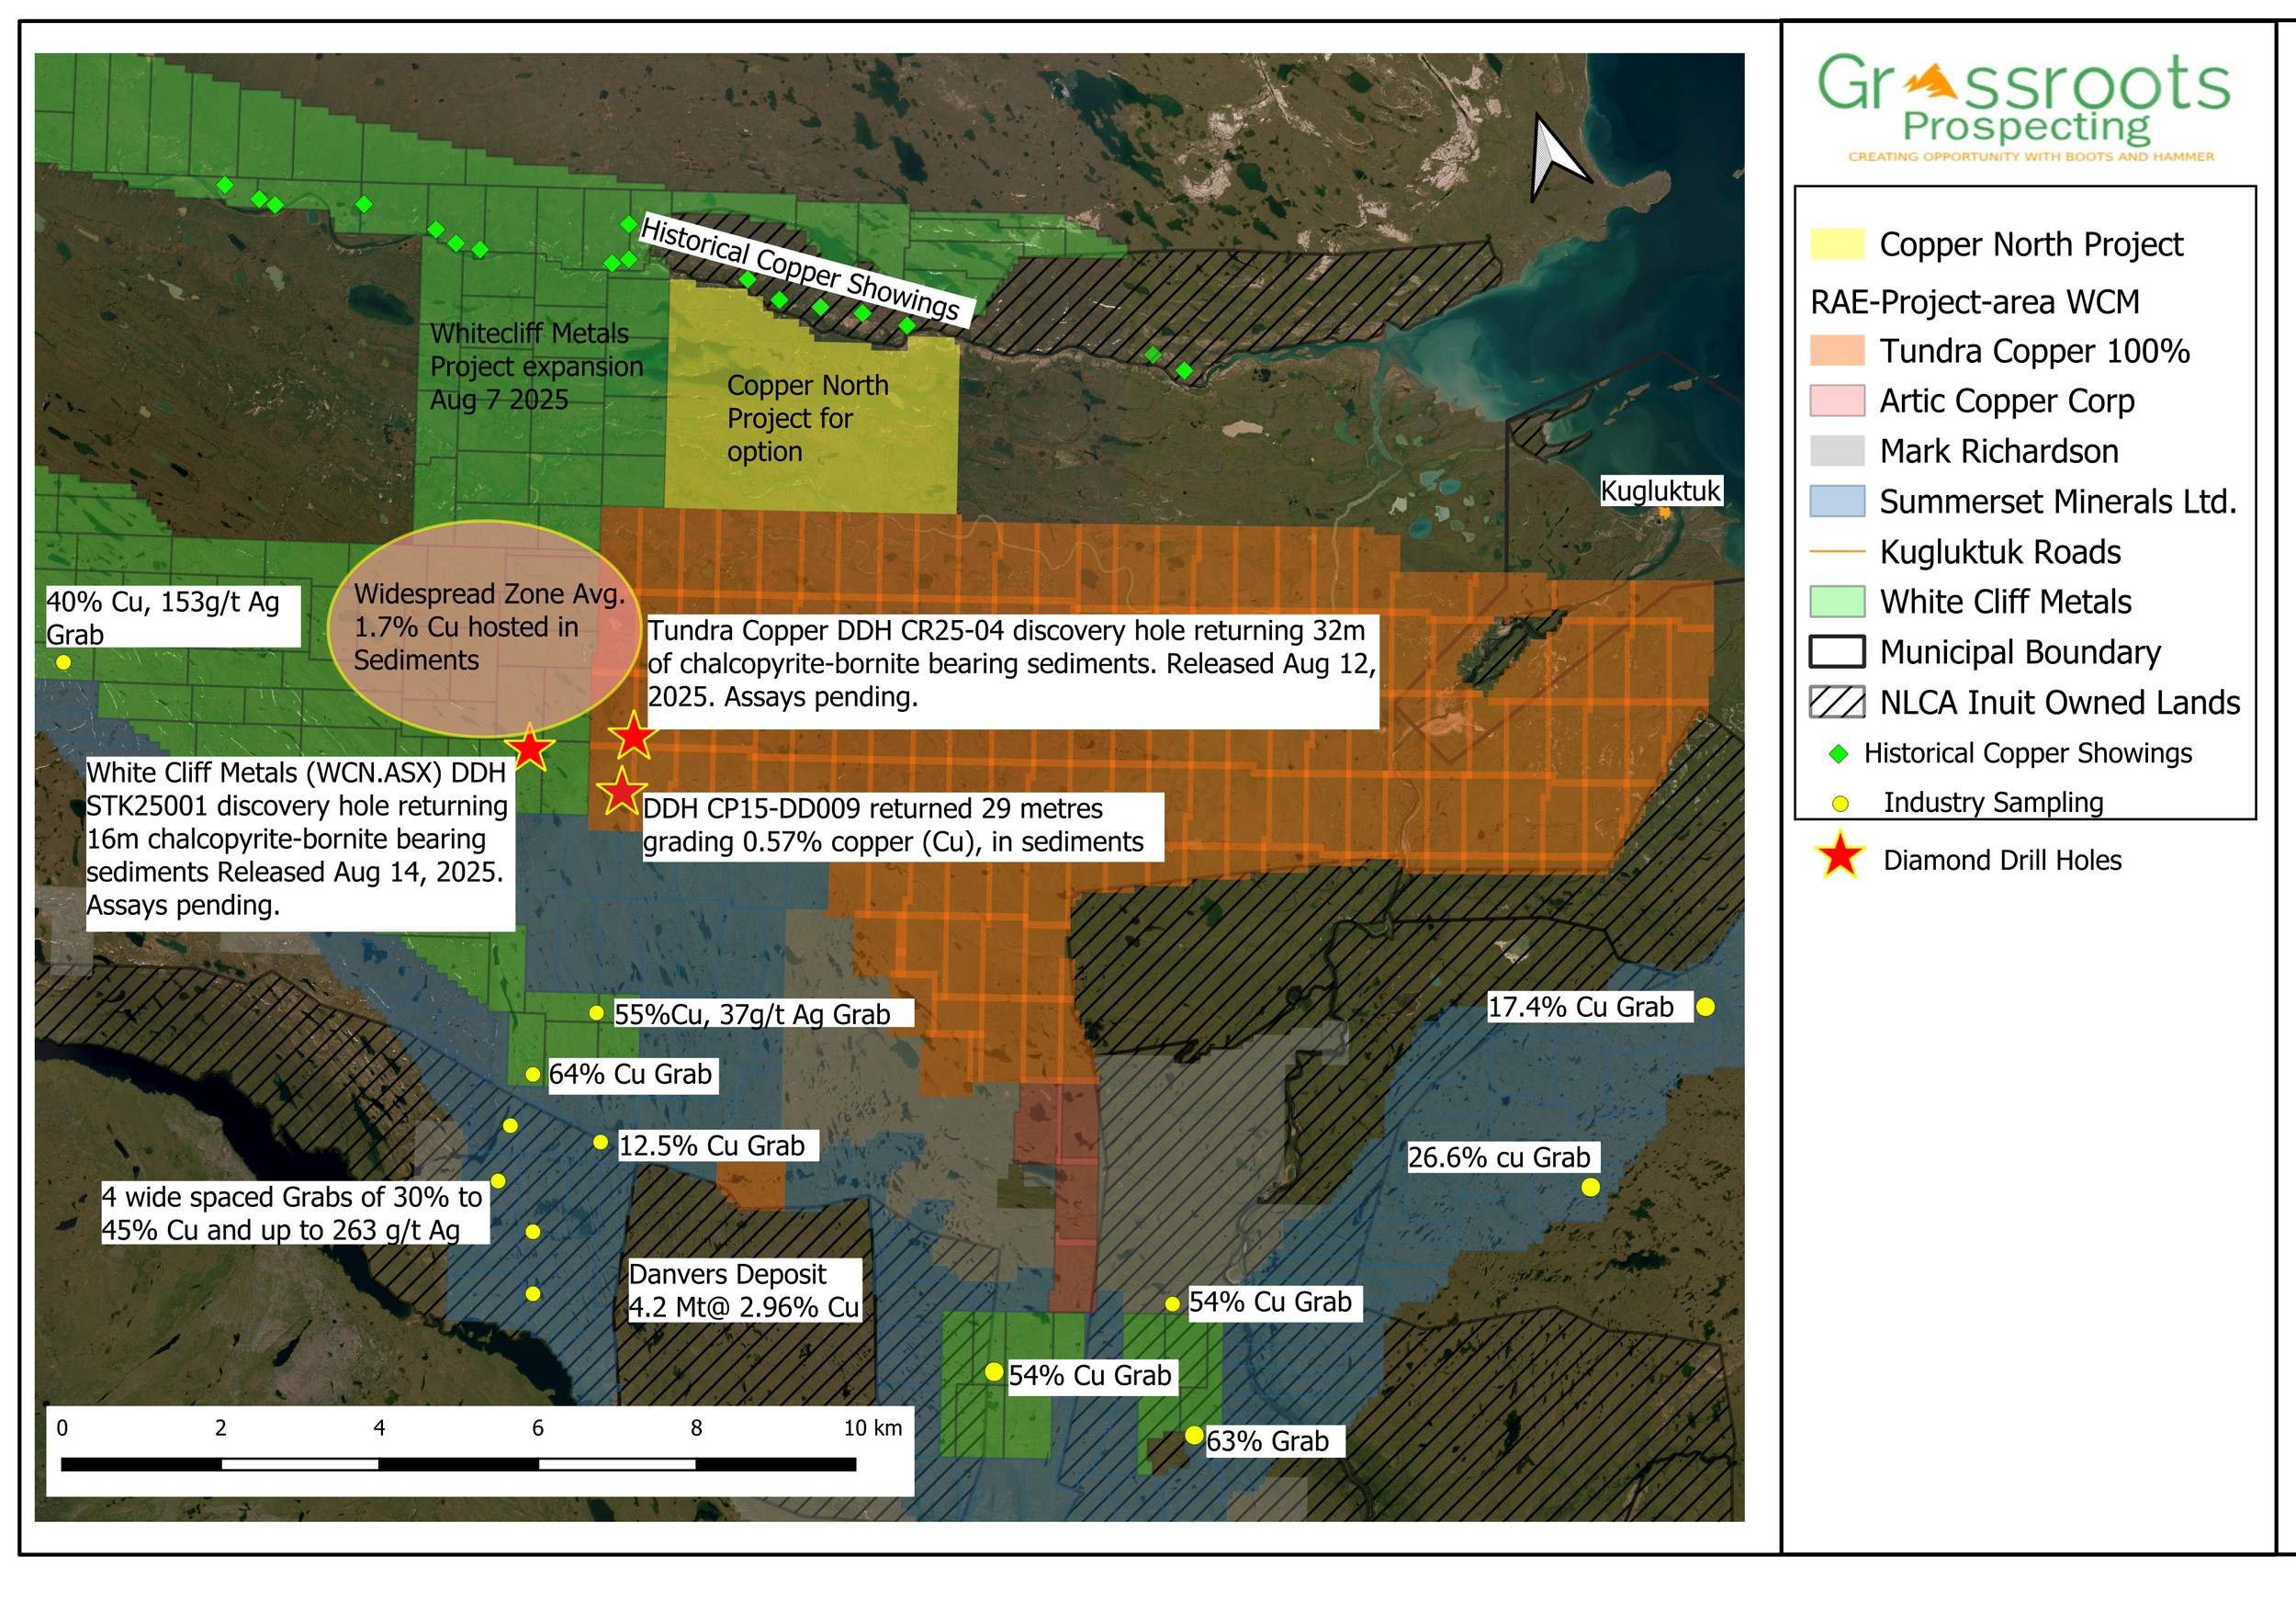The image size is (2296, 1624).
Task: Click the blue Summerset Minerals Ltd. swatch
Action: coord(1837,501)
